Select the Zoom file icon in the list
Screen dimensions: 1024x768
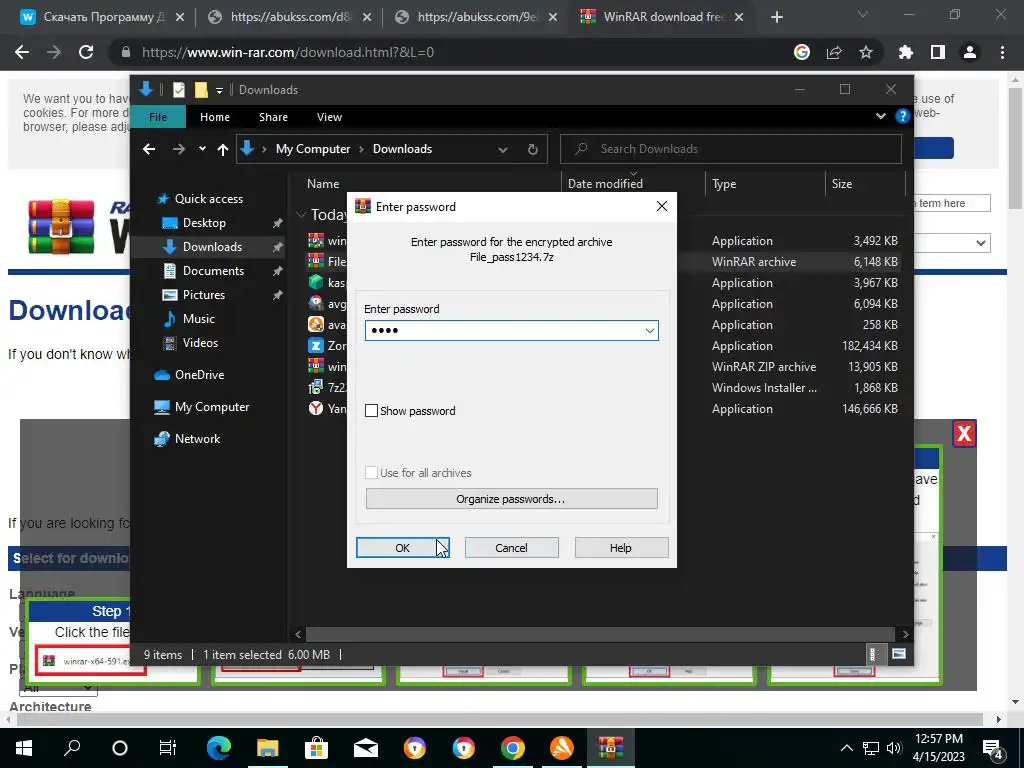[316, 345]
